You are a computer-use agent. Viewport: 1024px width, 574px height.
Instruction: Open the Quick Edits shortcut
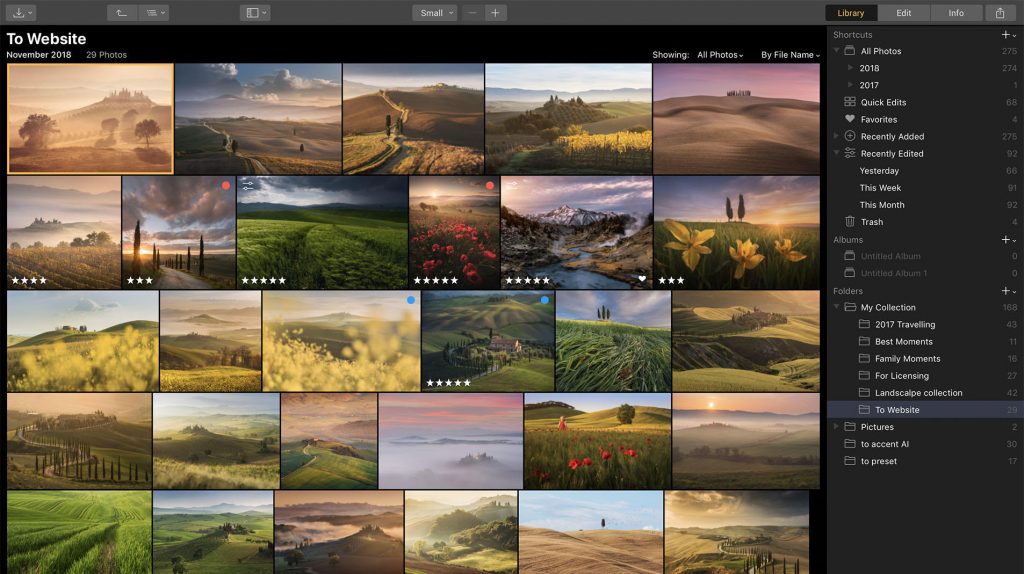point(883,102)
